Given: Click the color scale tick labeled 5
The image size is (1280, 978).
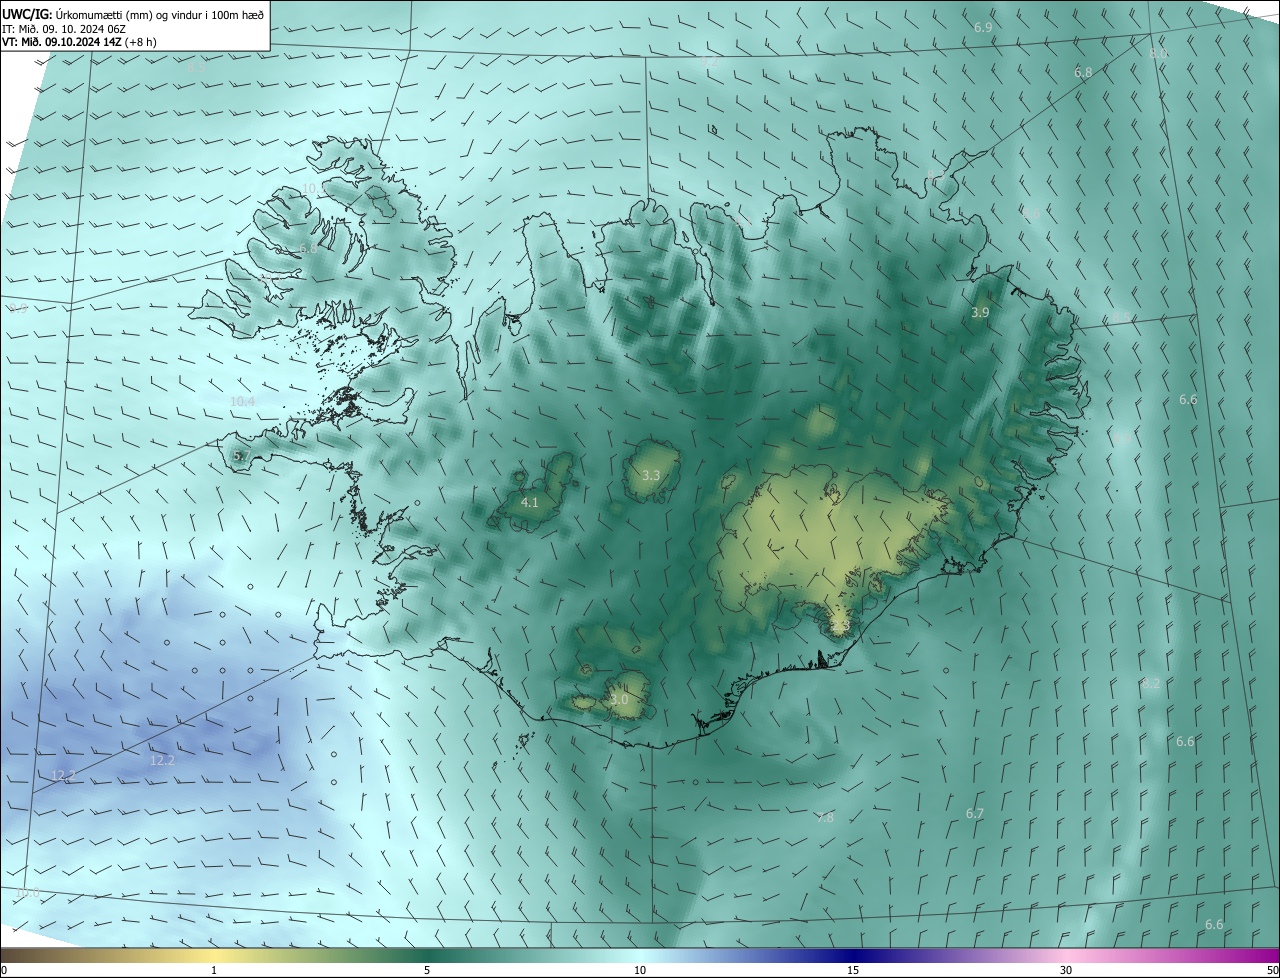Looking at the screenshot, I should click(427, 971).
